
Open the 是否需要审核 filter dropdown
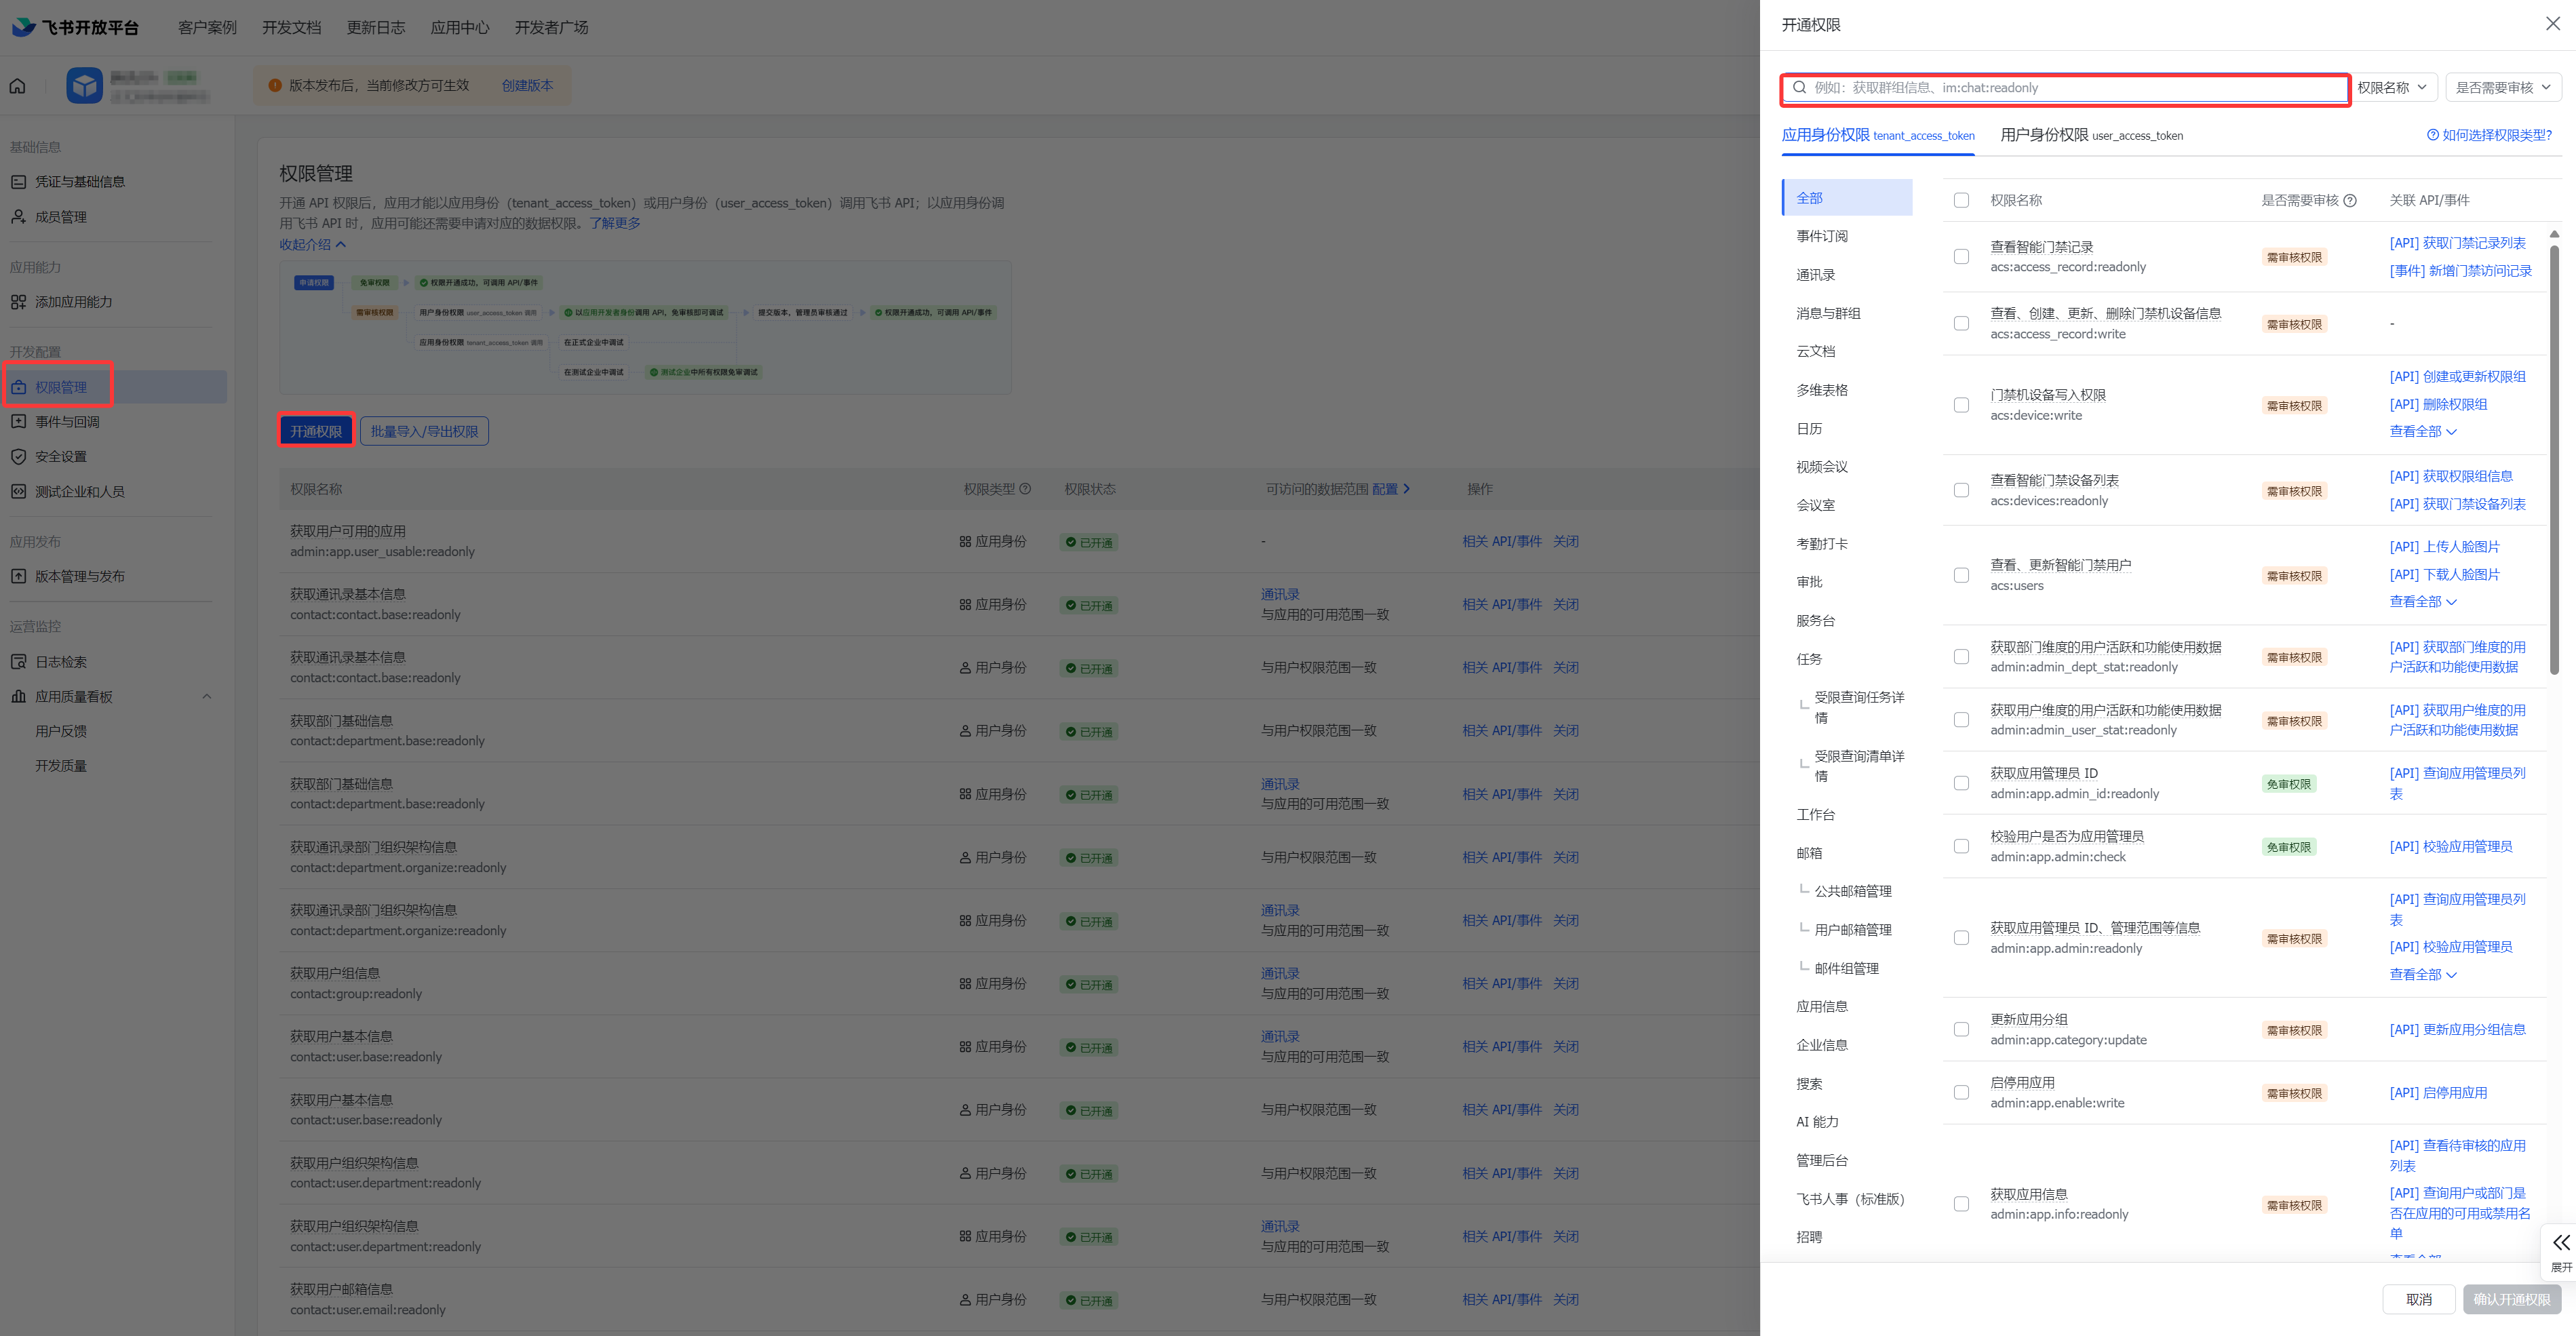[x=2502, y=88]
